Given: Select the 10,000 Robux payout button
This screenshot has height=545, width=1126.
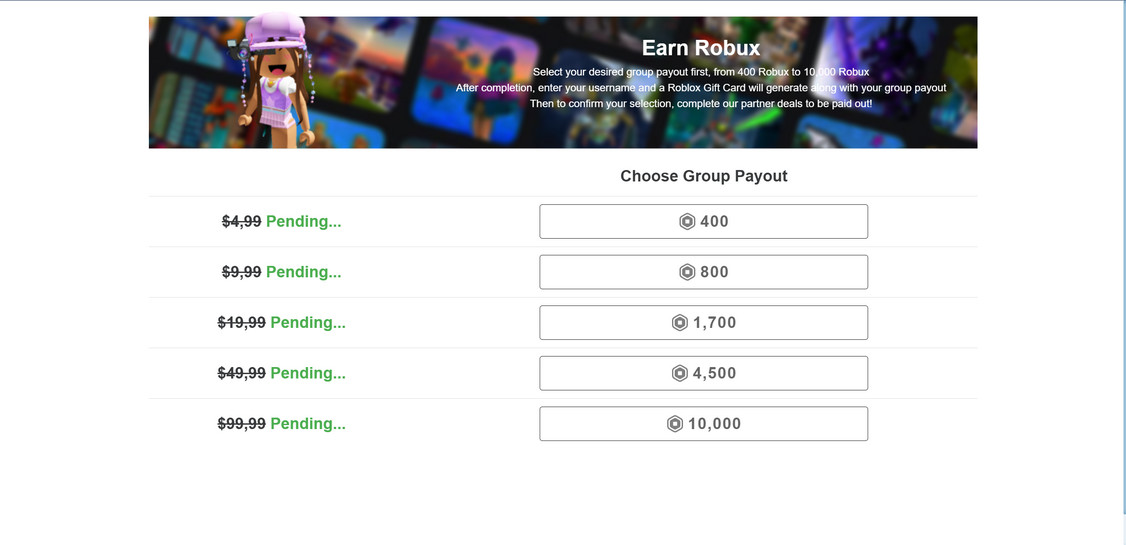Looking at the screenshot, I should tap(703, 424).
